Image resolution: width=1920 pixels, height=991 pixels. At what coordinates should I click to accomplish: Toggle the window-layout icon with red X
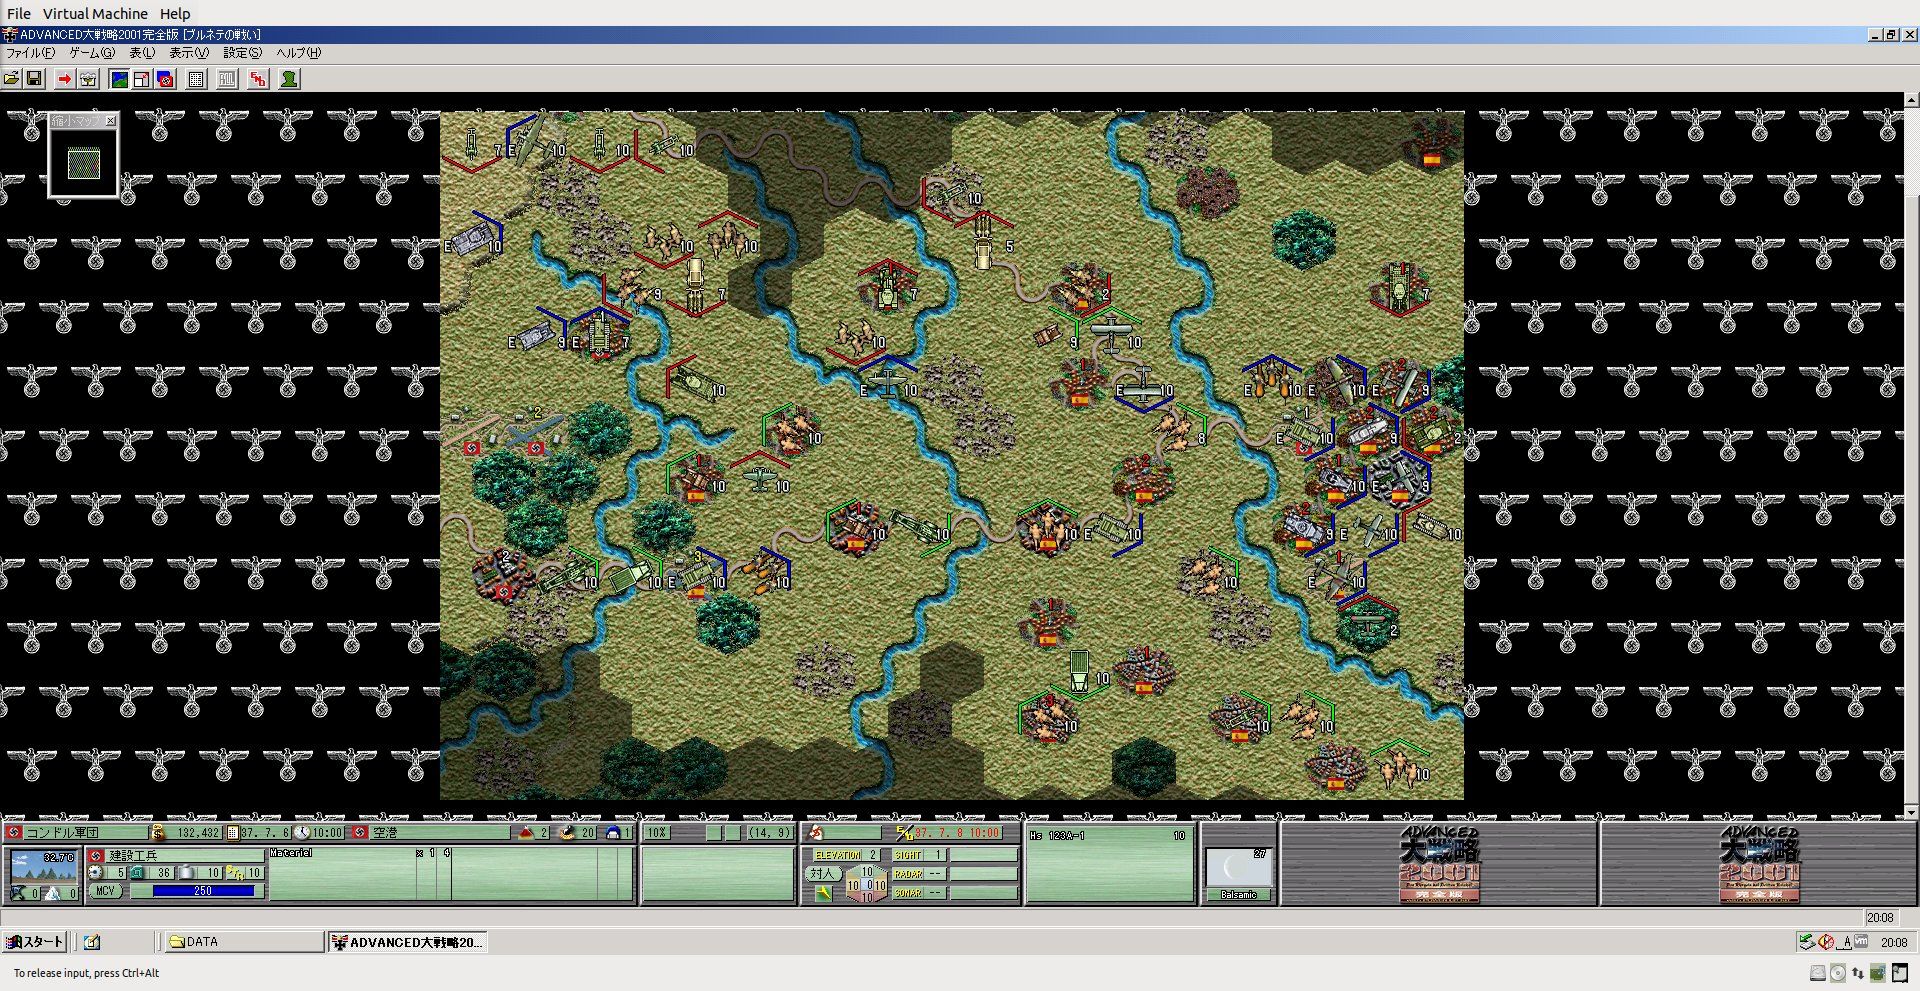click(x=142, y=79)
